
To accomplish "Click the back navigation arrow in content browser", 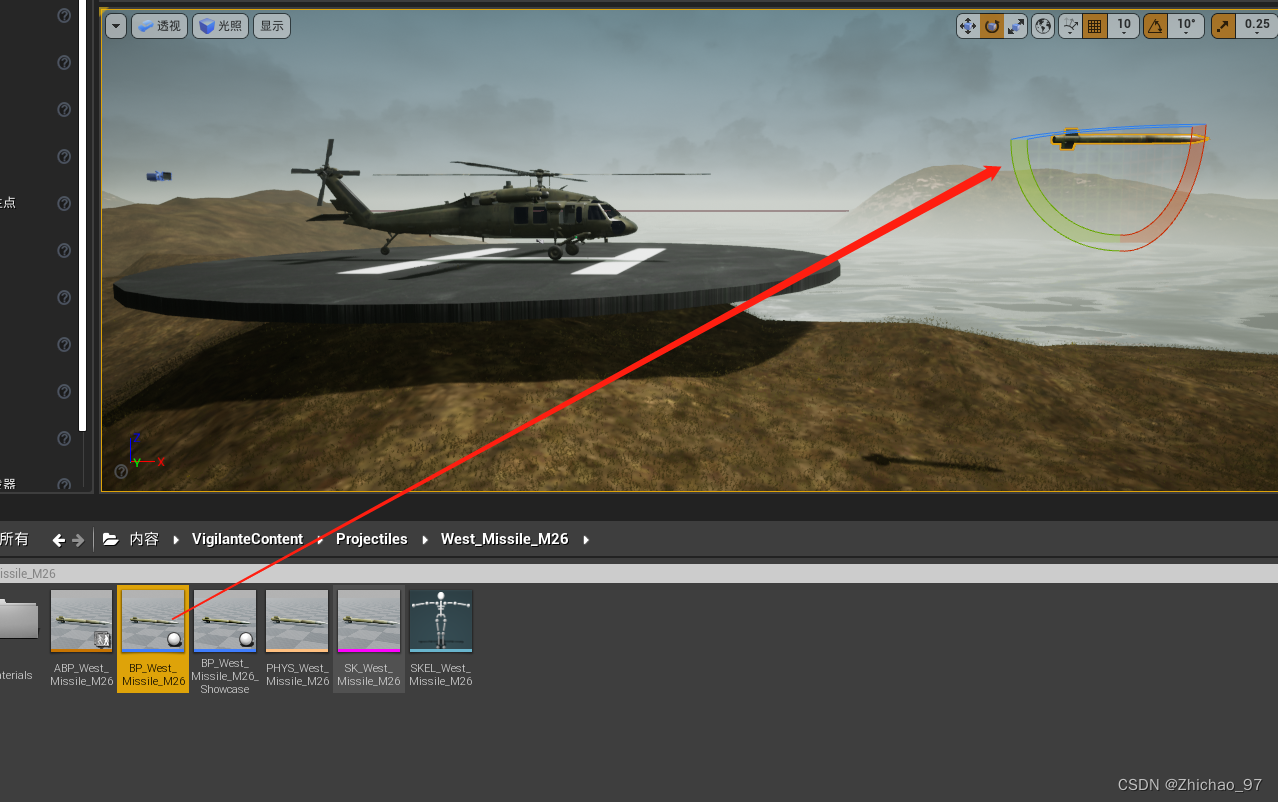I will coord(57,538).
